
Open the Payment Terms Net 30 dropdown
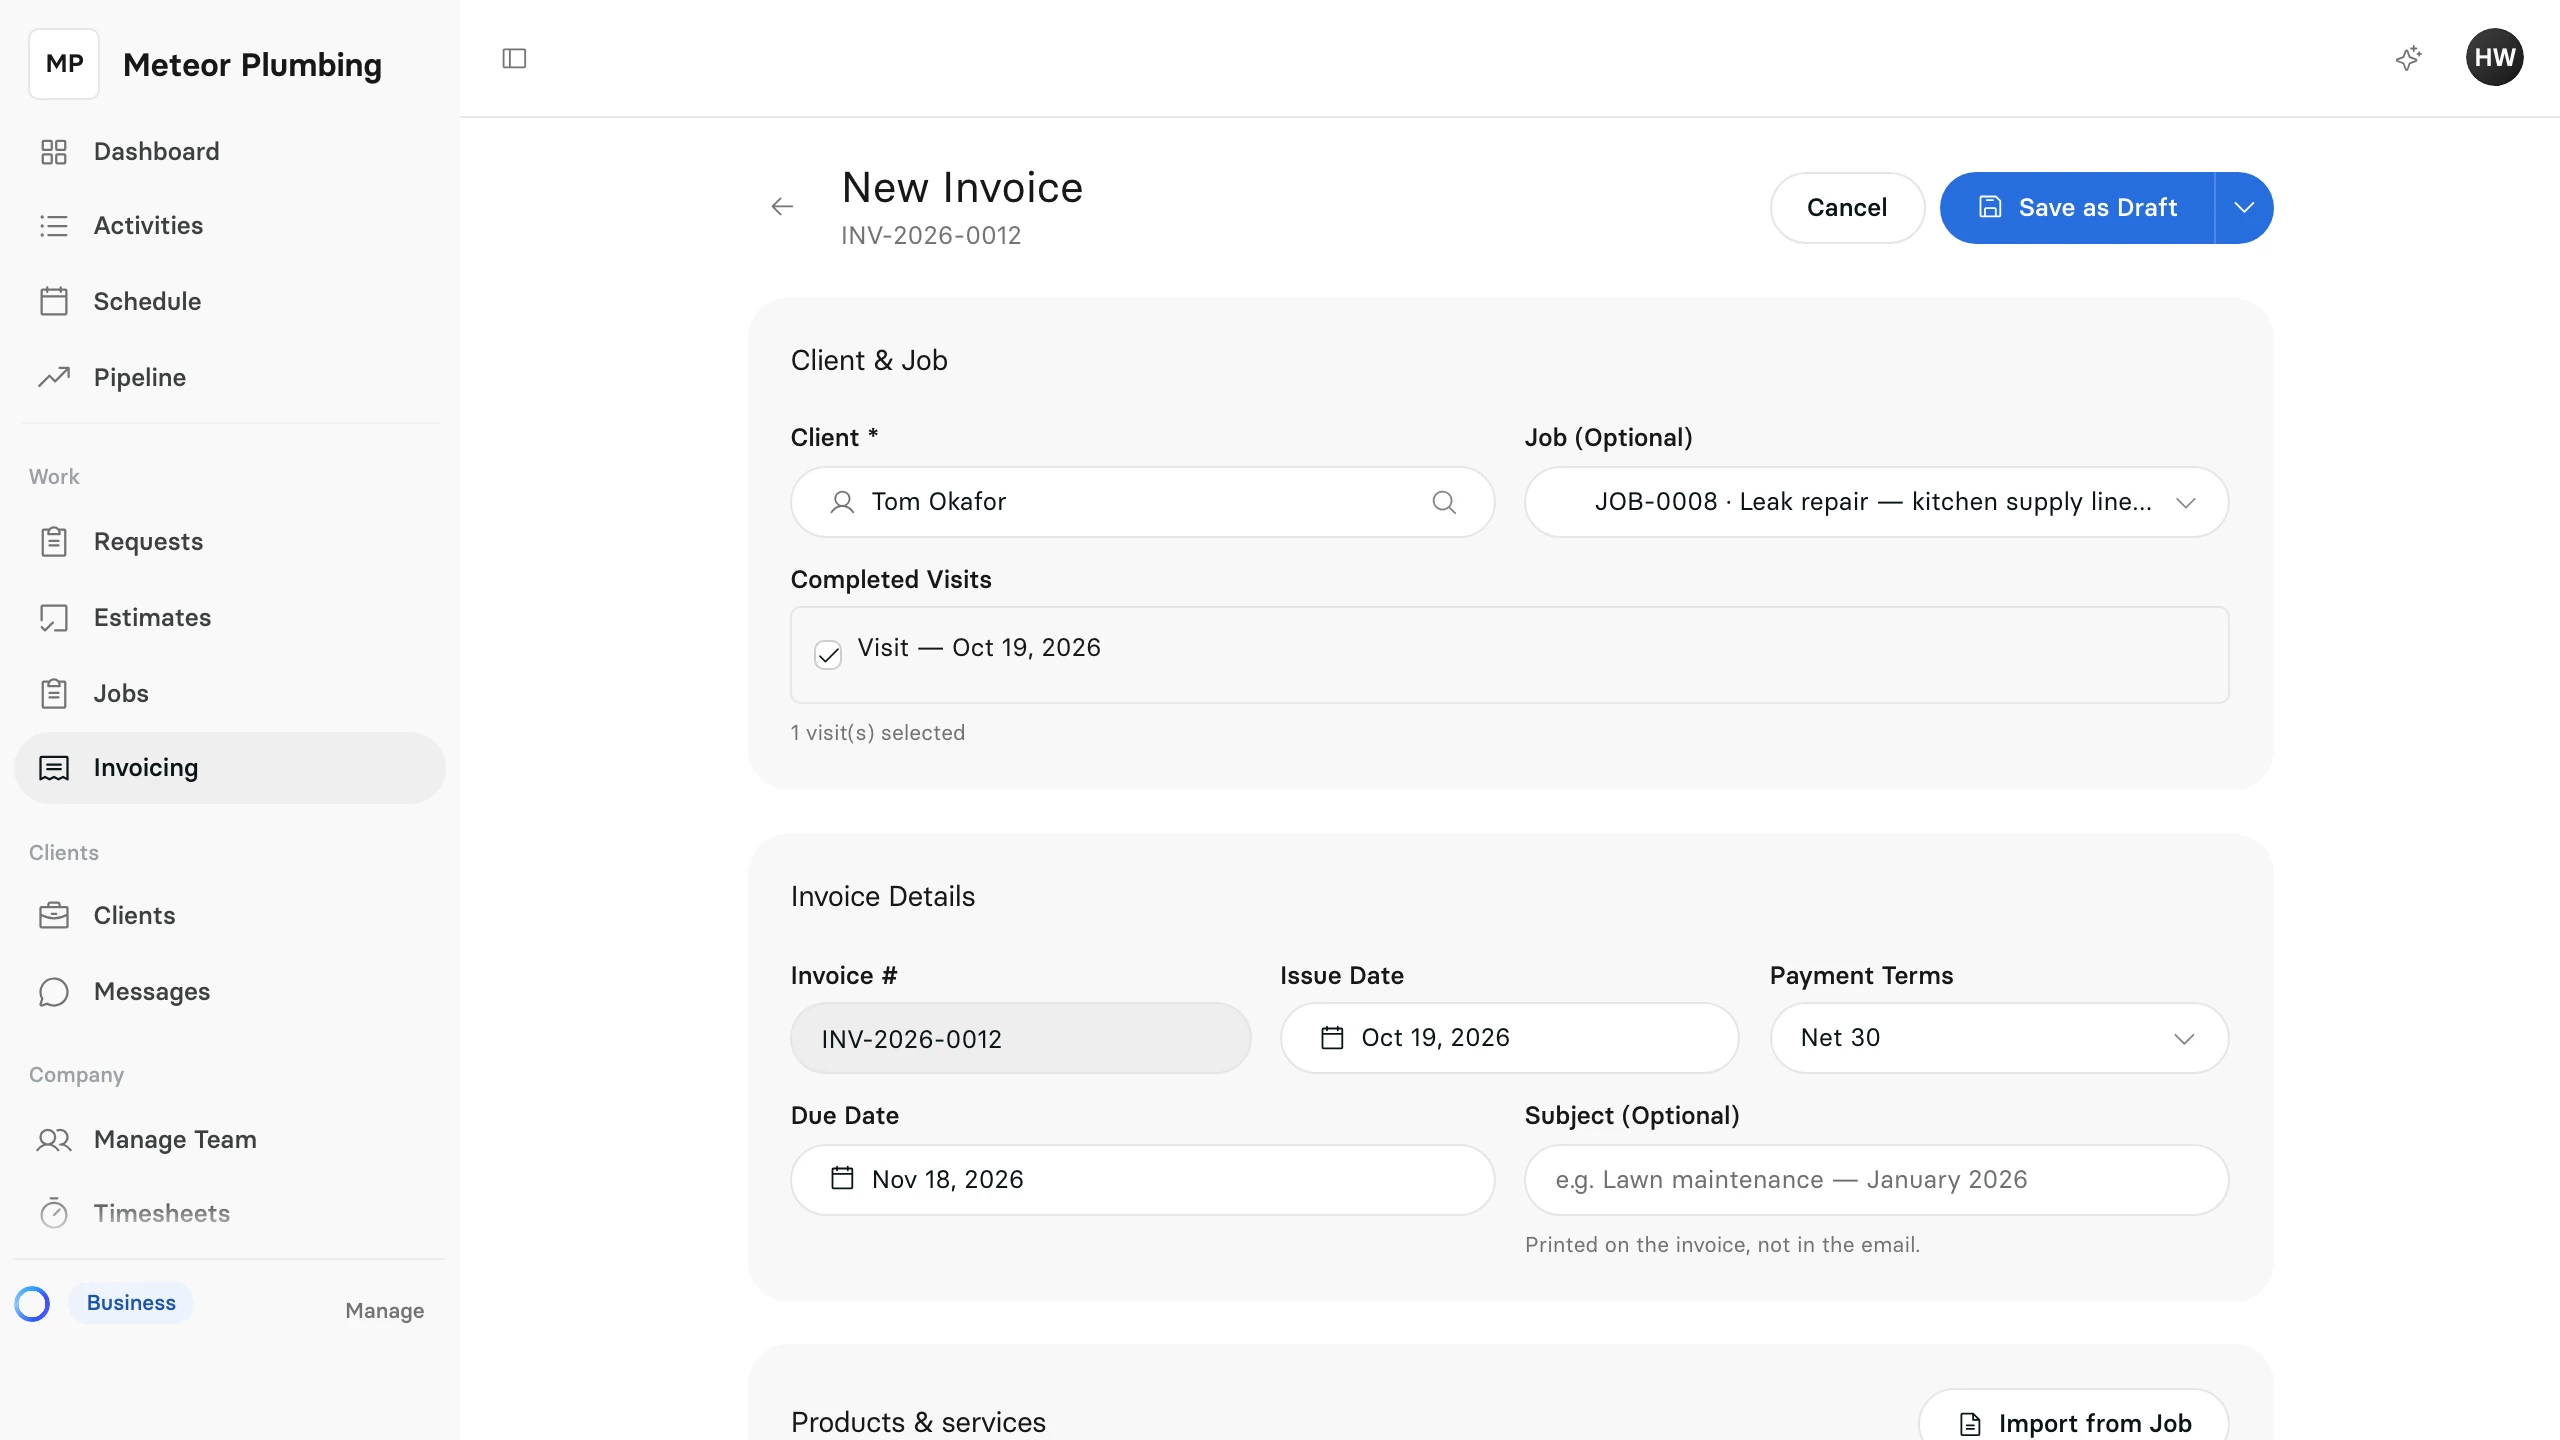(1999, 1038)
